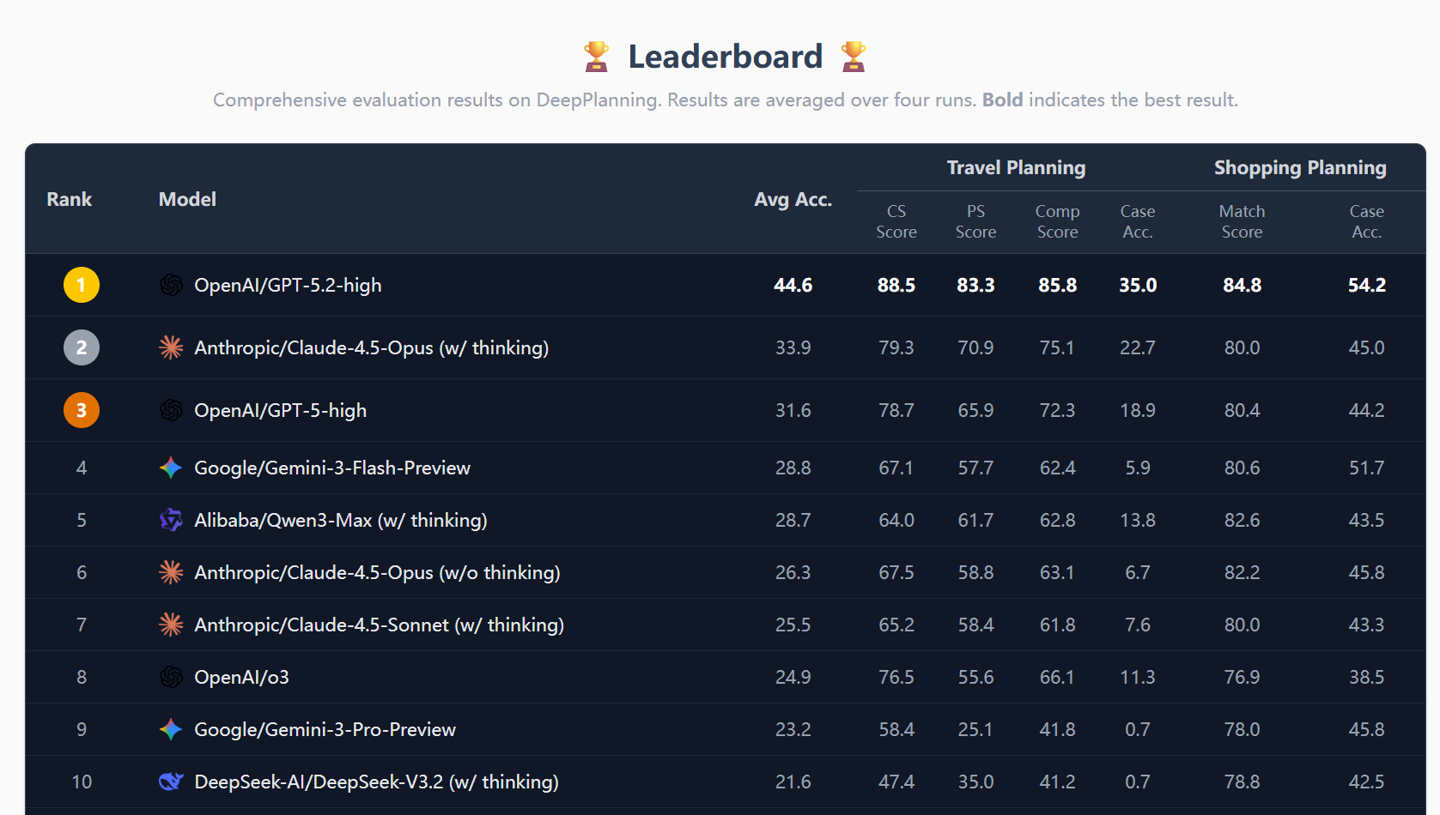Click the CS Score column header
1440x815 pixels.
[x=896, y=221]
